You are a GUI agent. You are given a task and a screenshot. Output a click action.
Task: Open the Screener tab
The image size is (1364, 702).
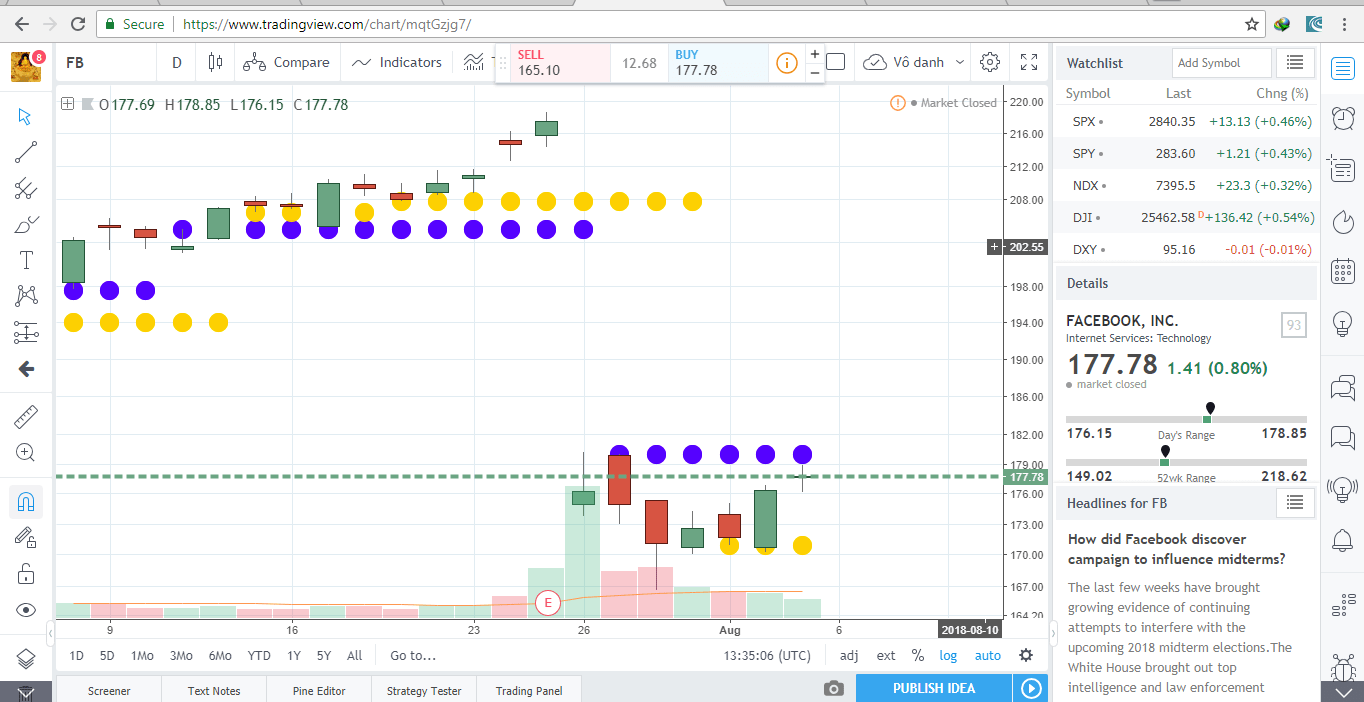click(x=109, y=690)
